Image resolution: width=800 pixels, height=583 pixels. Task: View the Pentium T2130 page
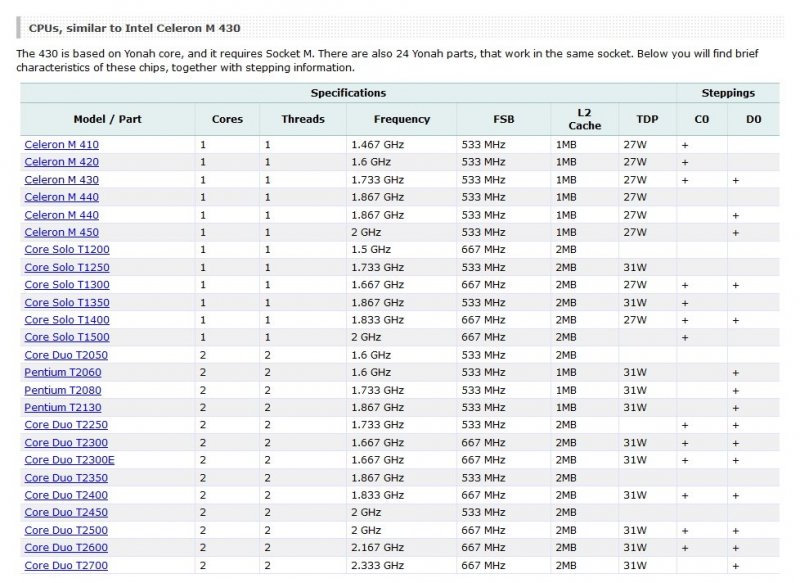pyautogui.click(x=62, y=407)
